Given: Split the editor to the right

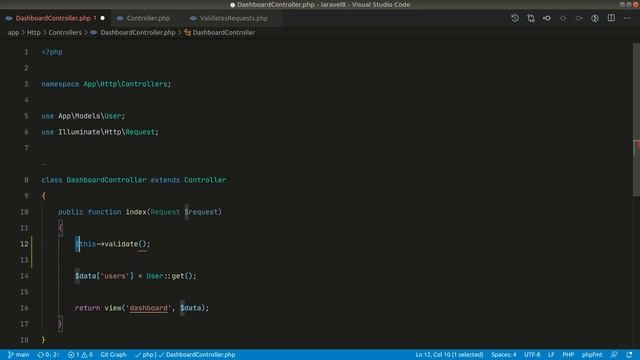Looking at the screenshot, I should [611, 18].
